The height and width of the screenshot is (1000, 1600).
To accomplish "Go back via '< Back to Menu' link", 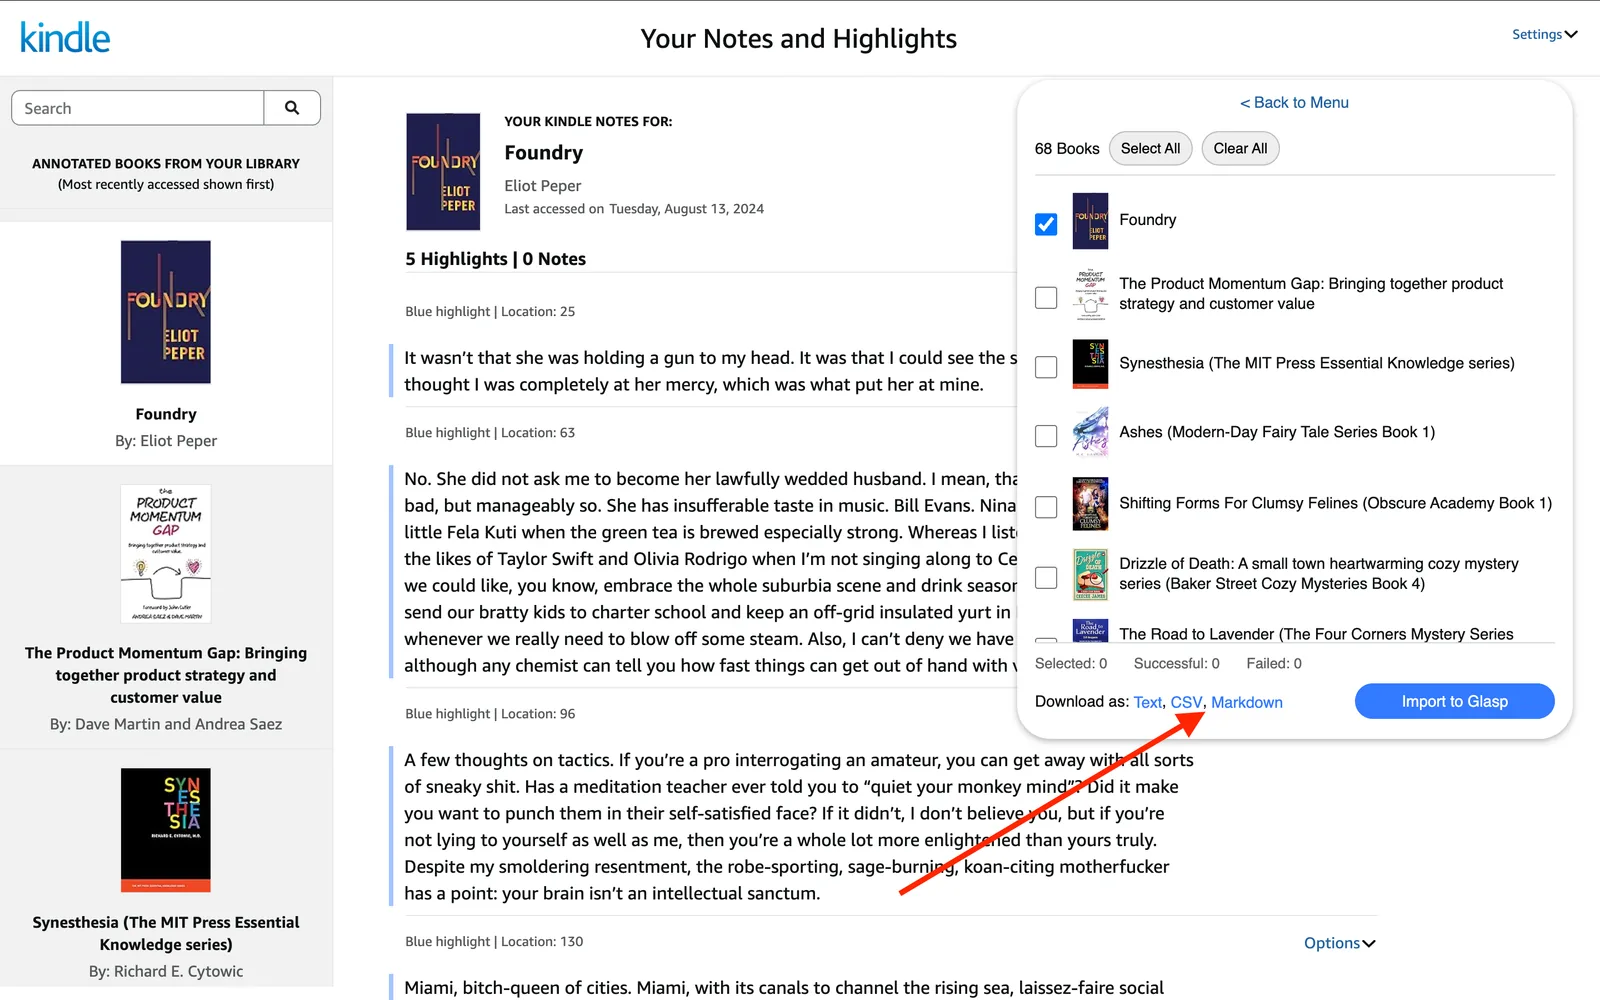I will 1294,102.
